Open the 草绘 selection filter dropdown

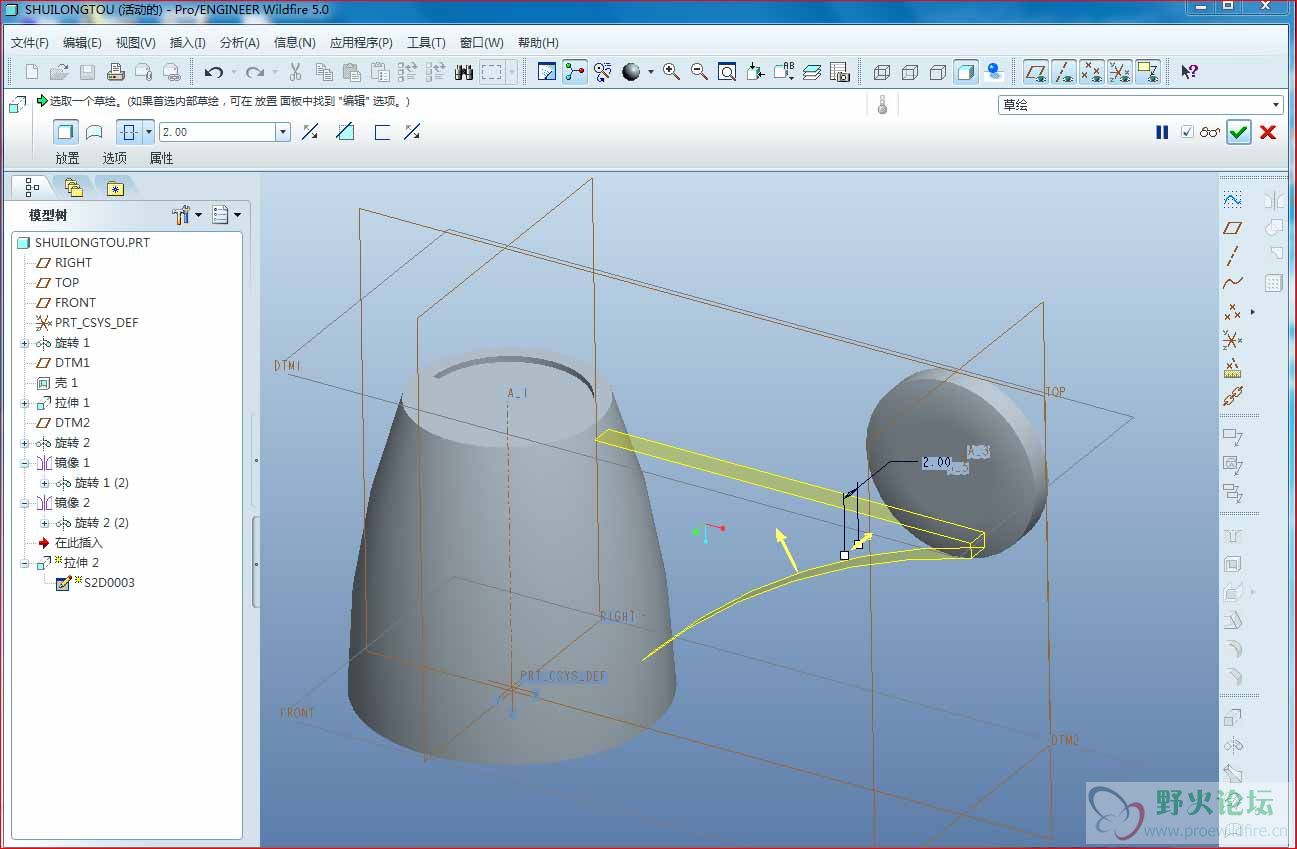(1276, 105)
